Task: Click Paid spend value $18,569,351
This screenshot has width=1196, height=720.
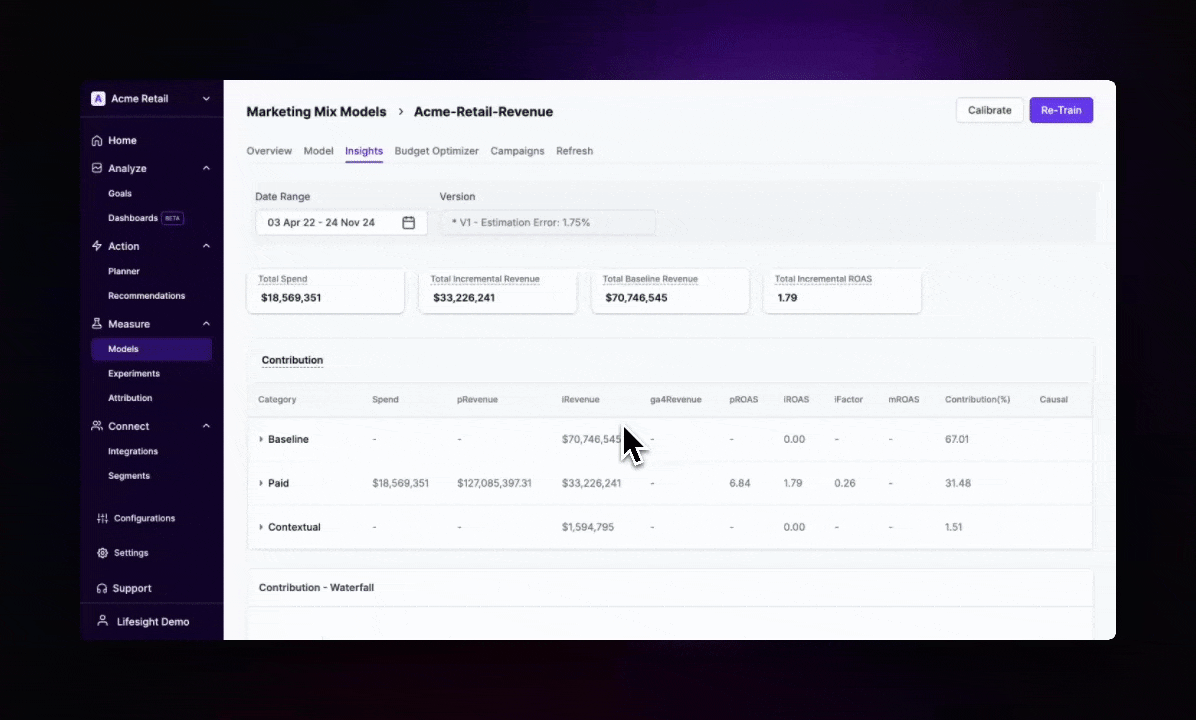Action: (400, 484)
